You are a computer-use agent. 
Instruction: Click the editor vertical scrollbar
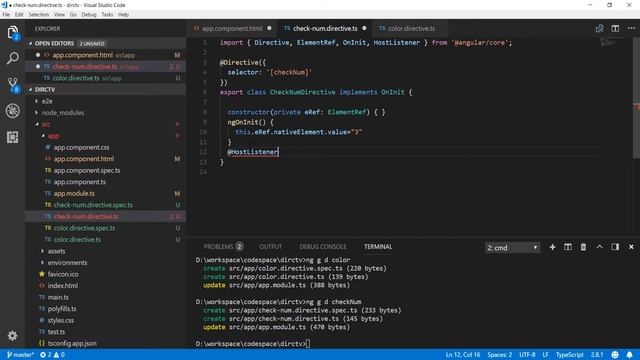pyautogui.click(x=636, y=98)
